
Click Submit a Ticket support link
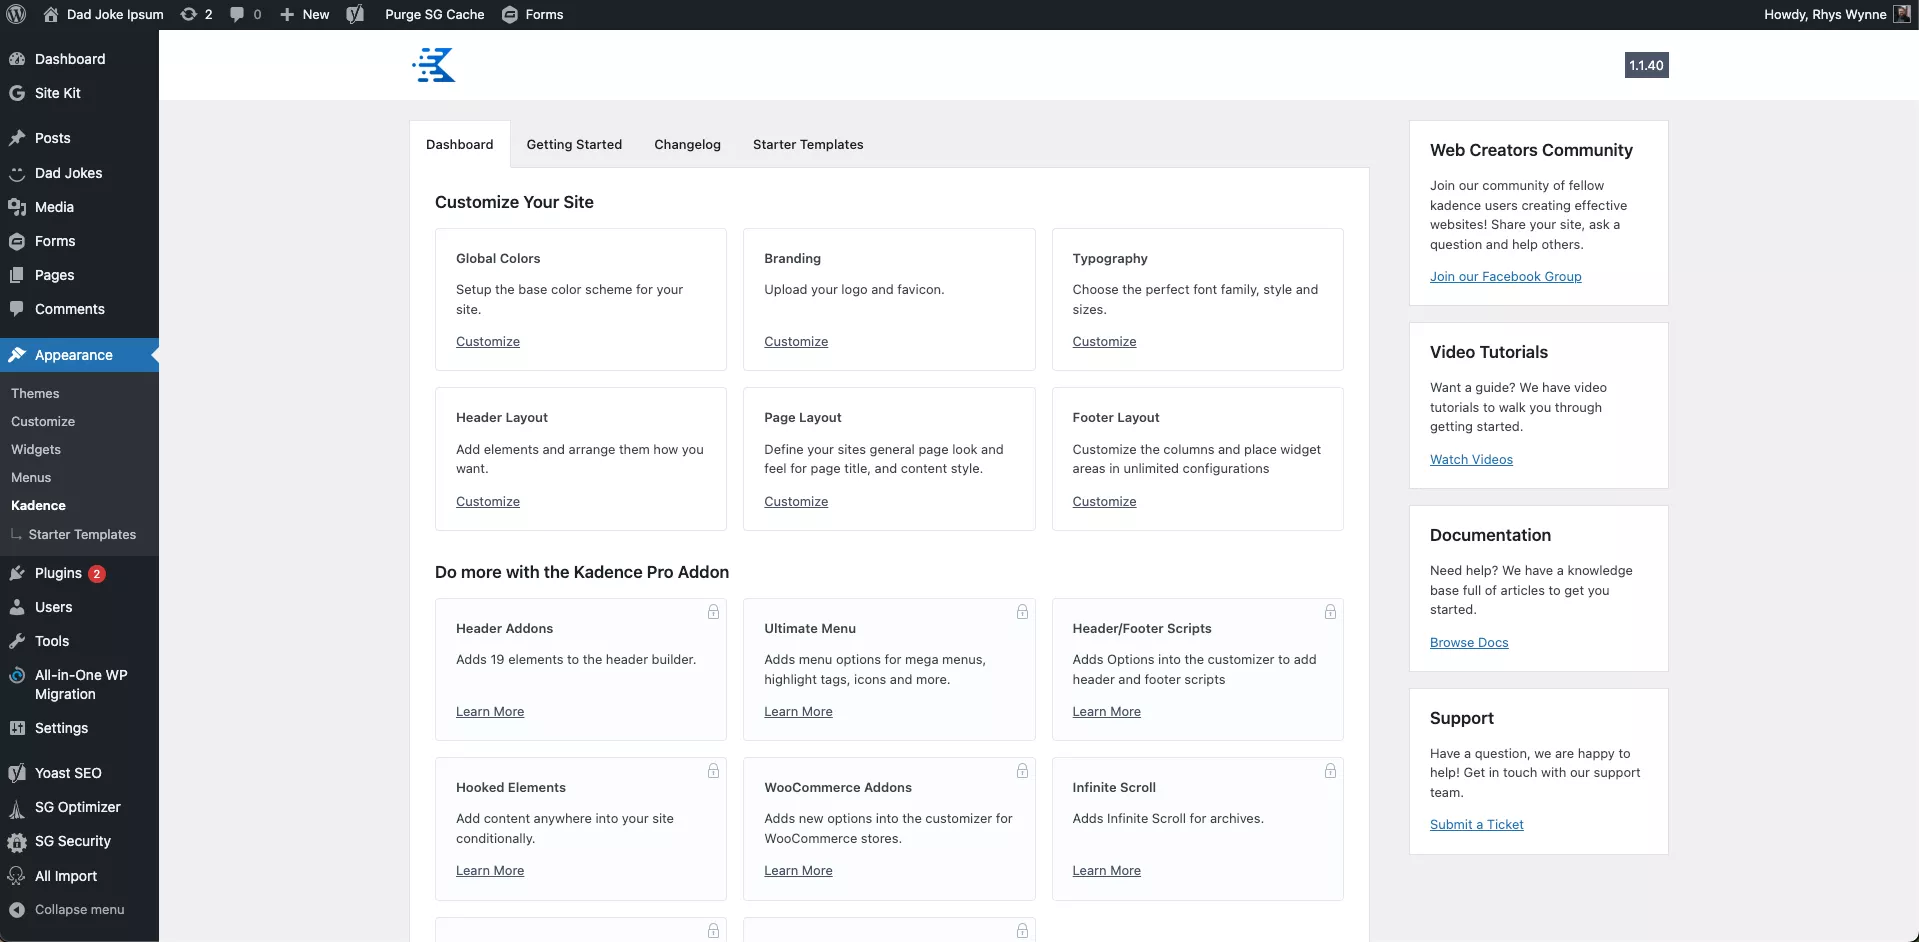click(x=1476, y=824)
